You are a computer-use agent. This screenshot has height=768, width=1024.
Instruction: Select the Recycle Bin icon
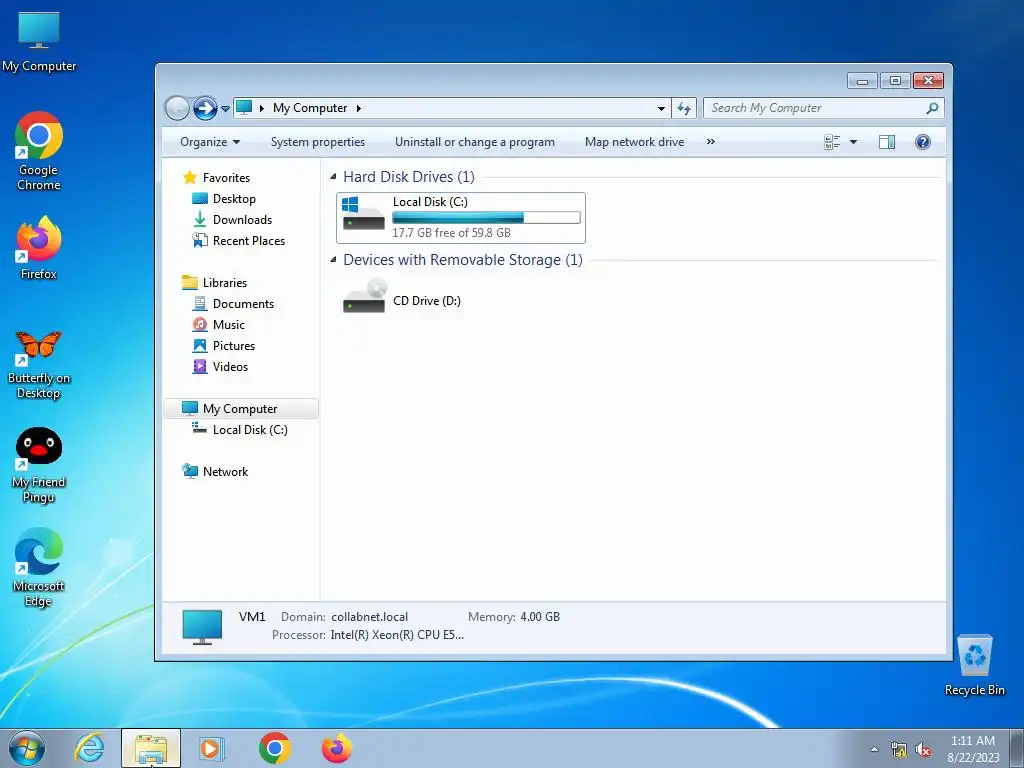[974, 665]
